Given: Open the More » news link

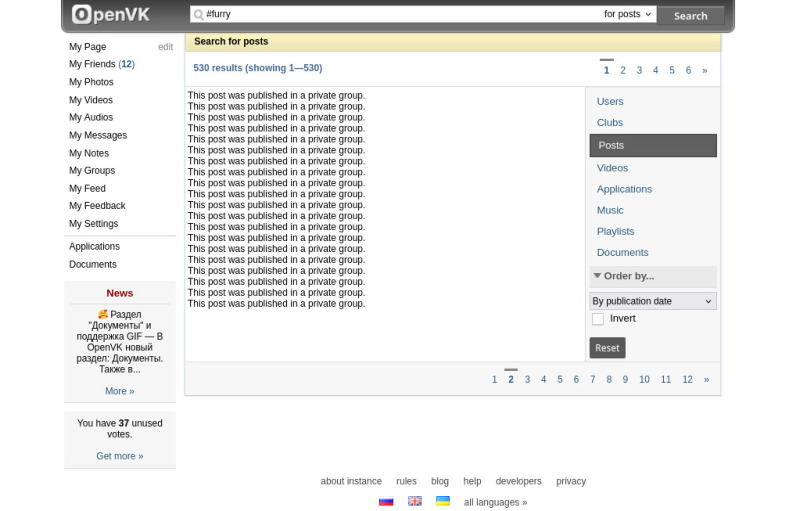Looking at the screenshot, I should tap(119, 391).
